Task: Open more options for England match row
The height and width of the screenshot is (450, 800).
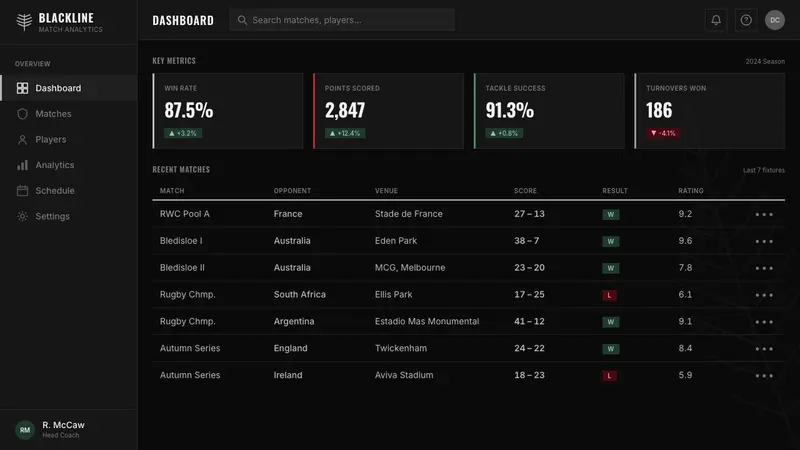Action: (764, 349)
